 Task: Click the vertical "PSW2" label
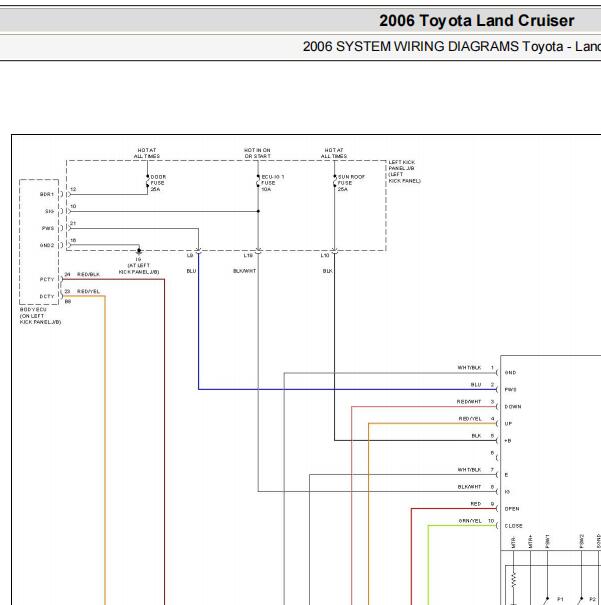581,541
